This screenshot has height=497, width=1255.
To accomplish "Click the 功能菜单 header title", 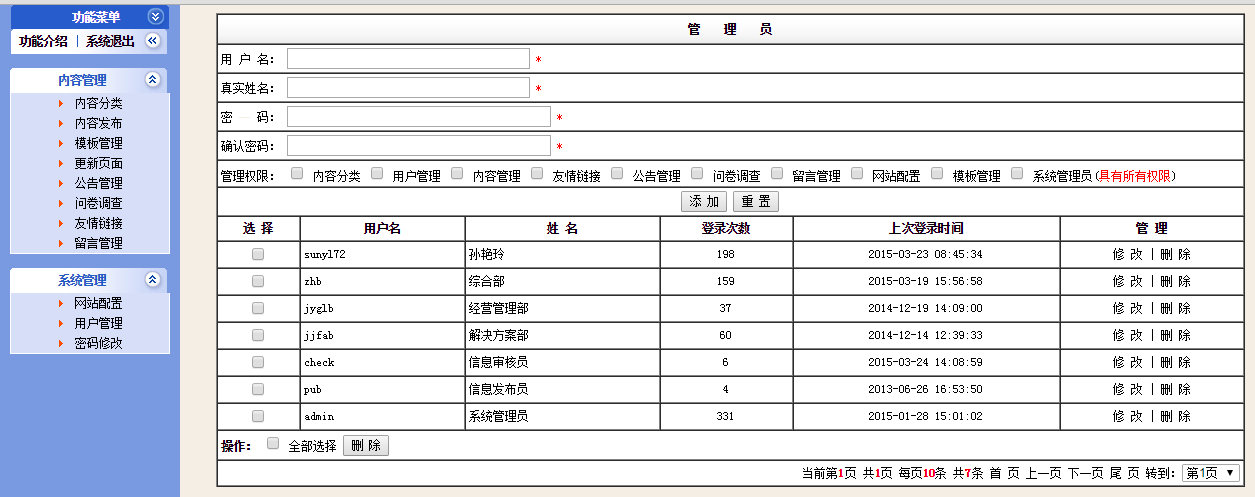I will coord(95,16).
